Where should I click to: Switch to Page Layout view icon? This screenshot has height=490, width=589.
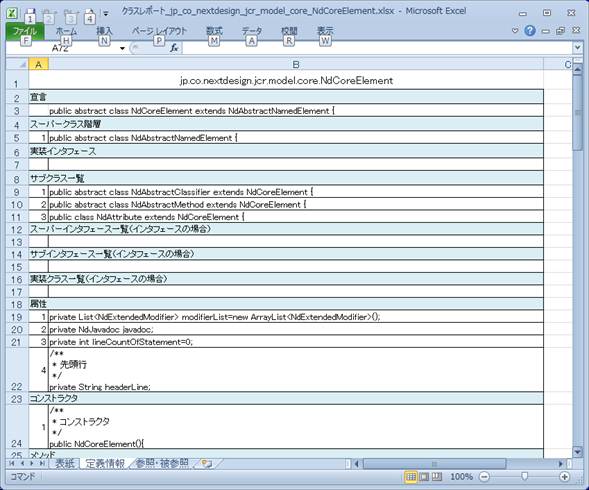coord(424,477)
